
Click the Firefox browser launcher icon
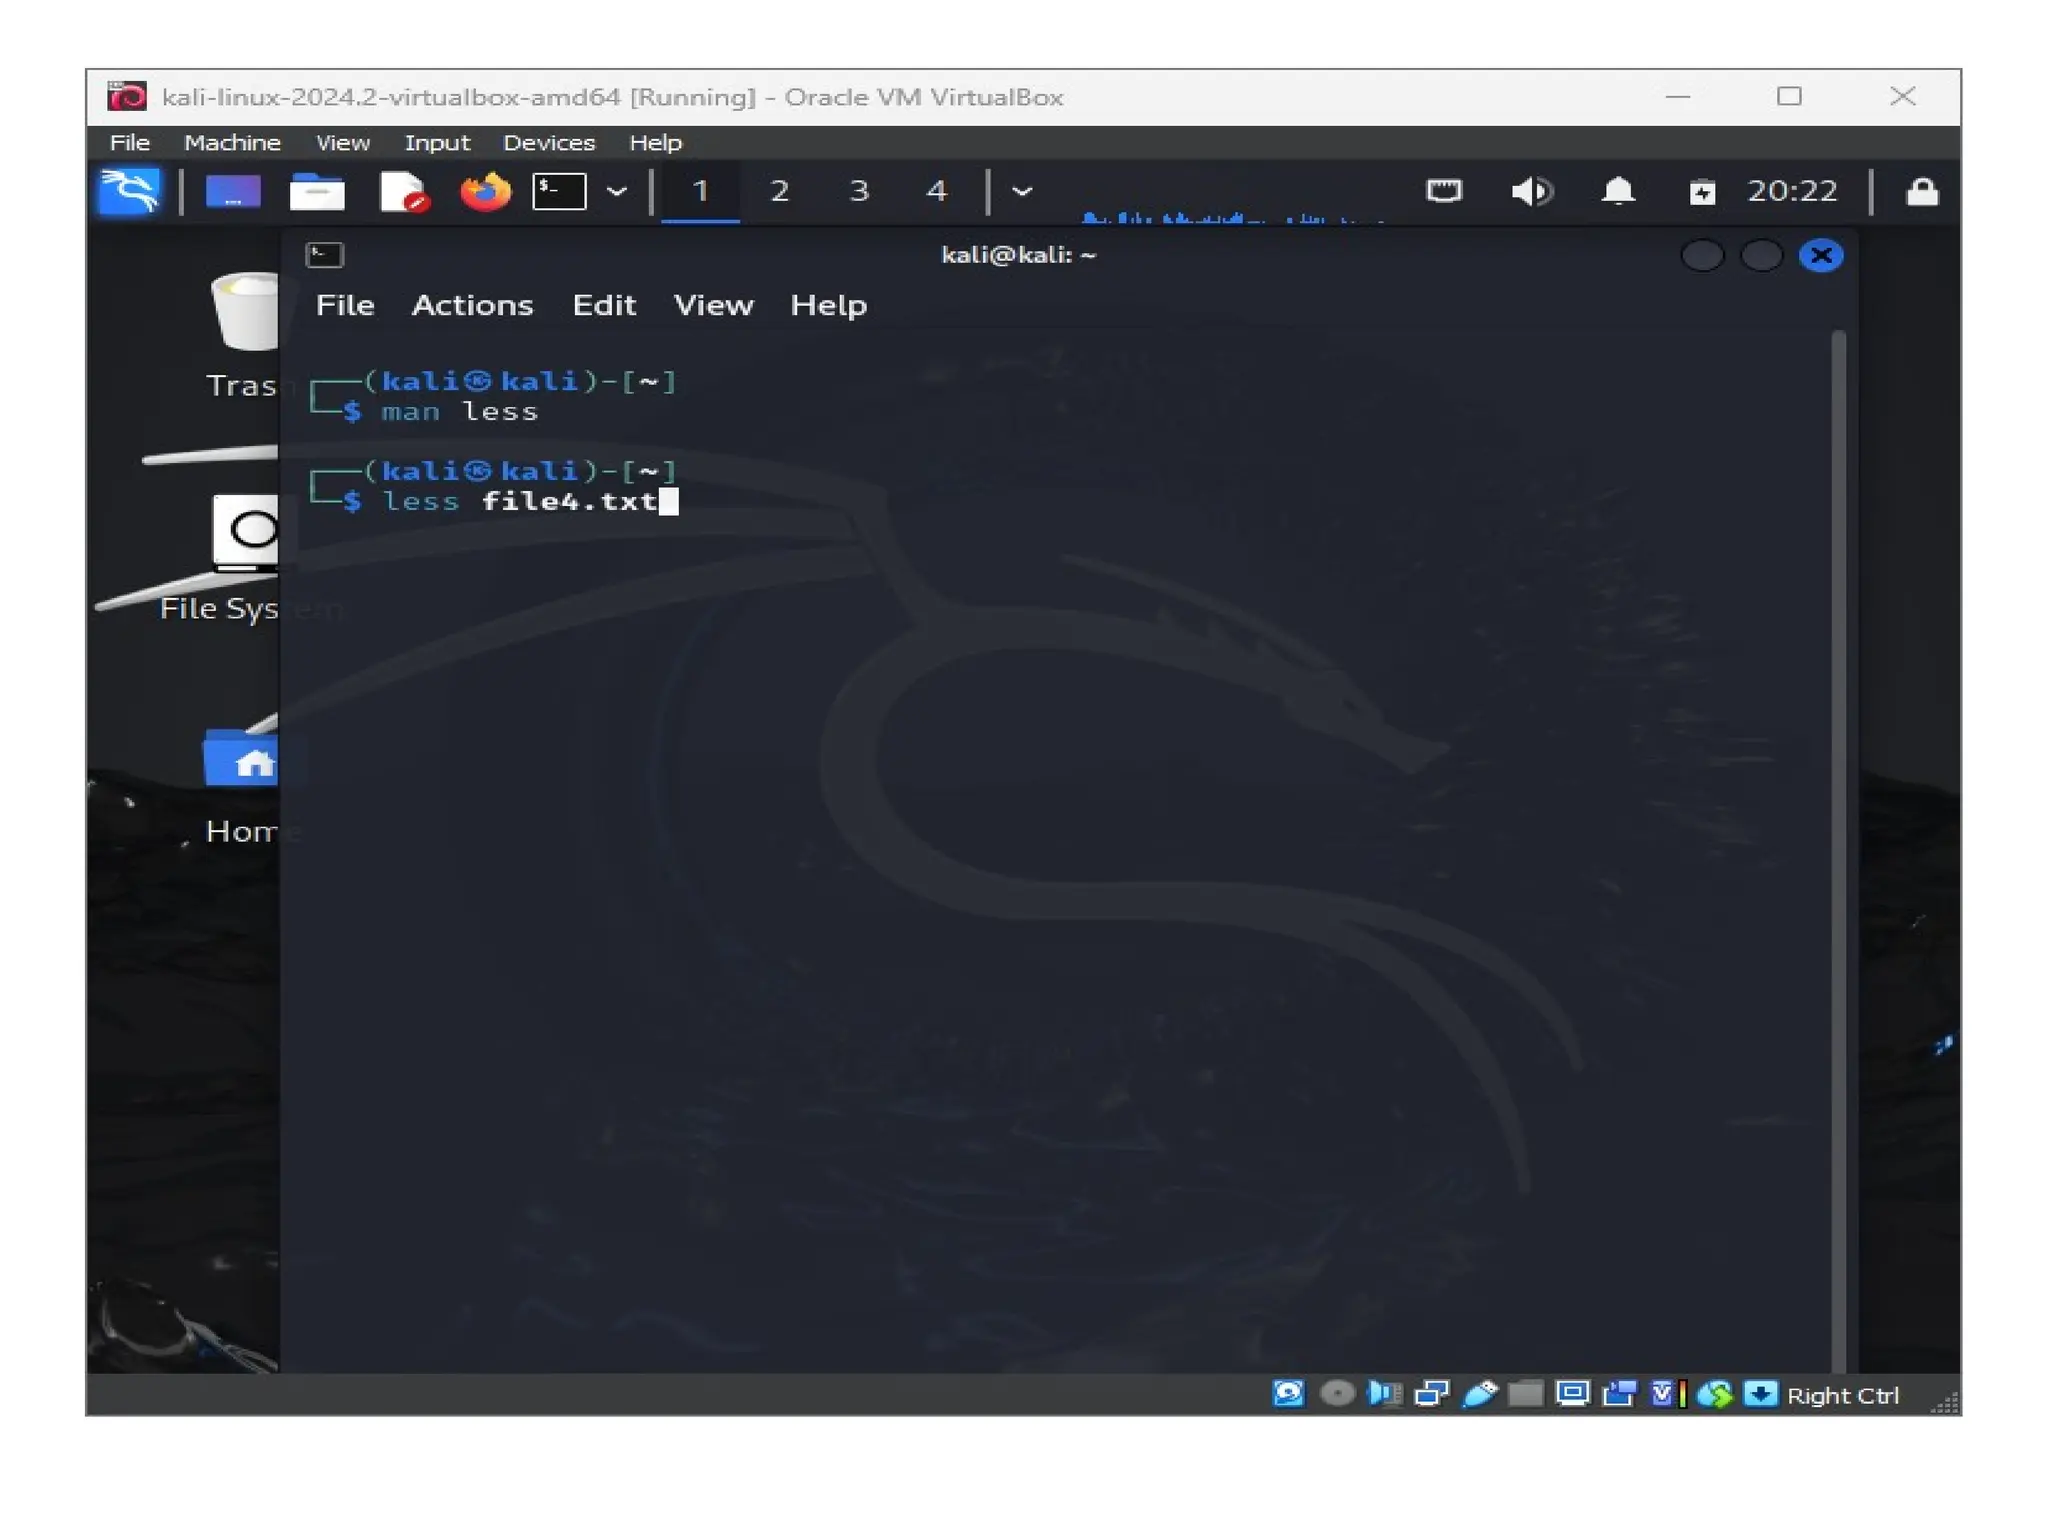485,191
